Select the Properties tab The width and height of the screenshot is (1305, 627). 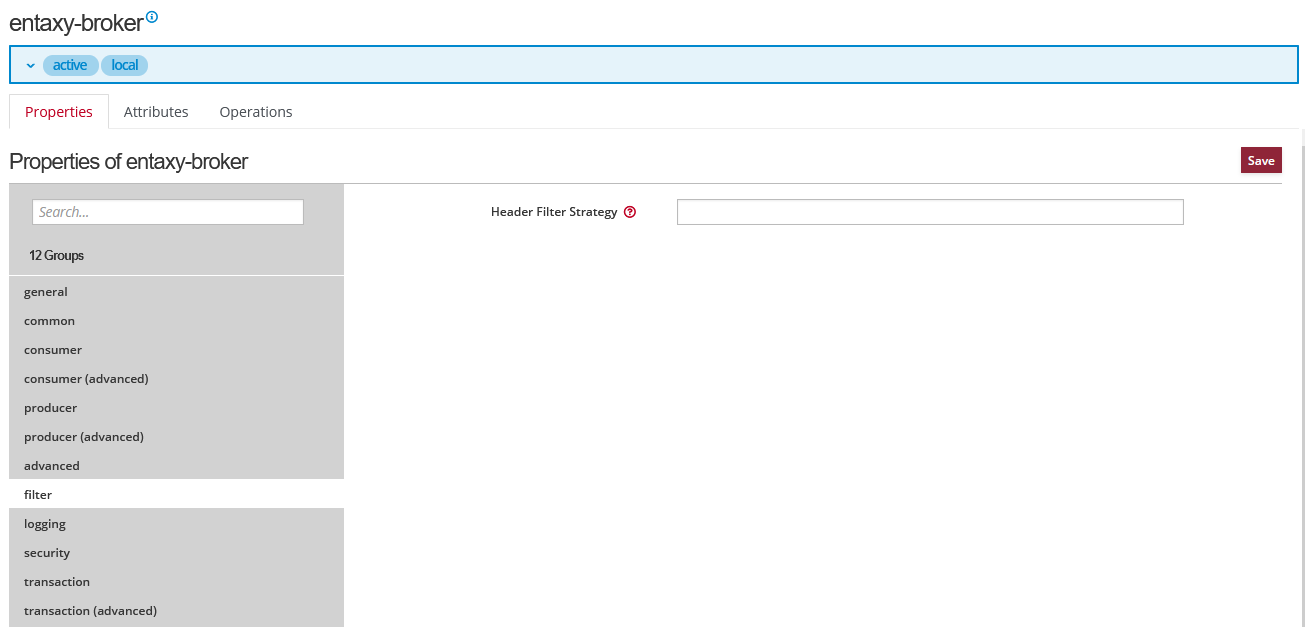coord(59,112)
